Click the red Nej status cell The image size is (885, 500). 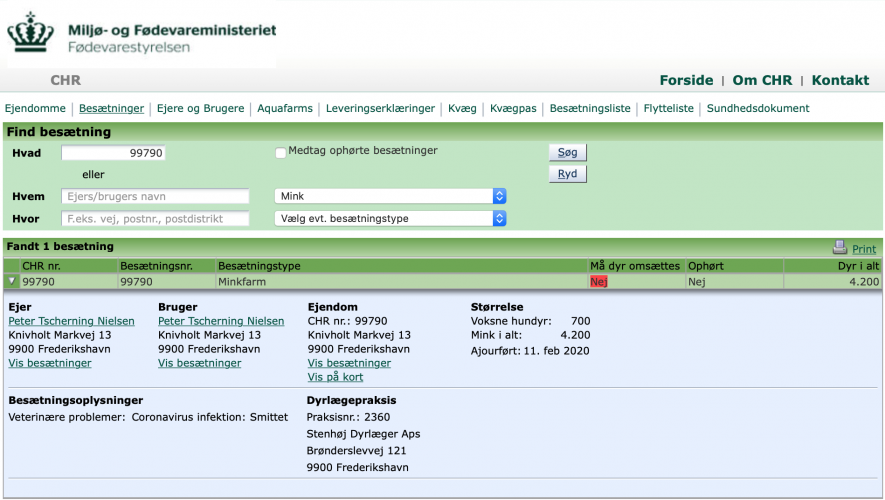(598, 282)
